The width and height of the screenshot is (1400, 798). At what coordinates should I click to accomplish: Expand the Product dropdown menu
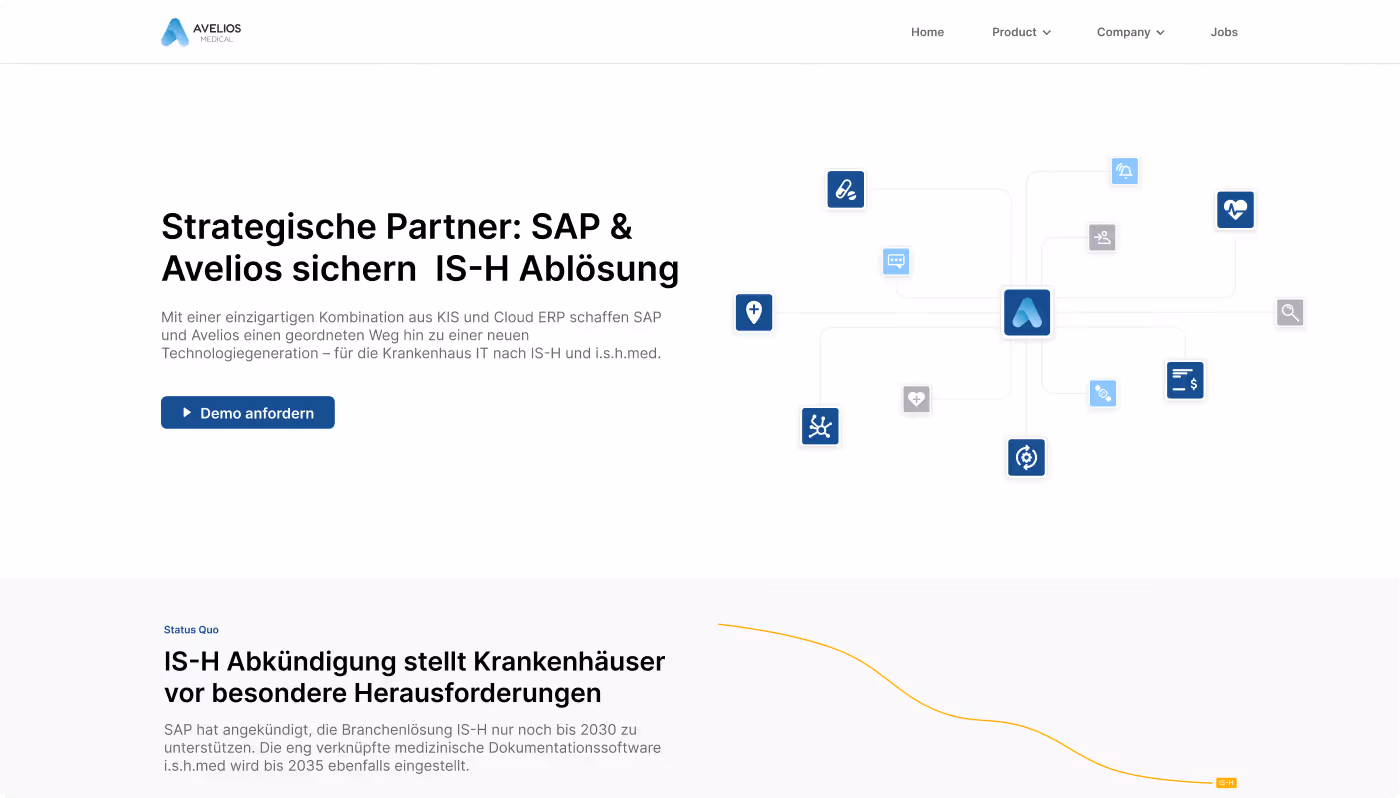pyautogui.click(x=1021, y=32)
